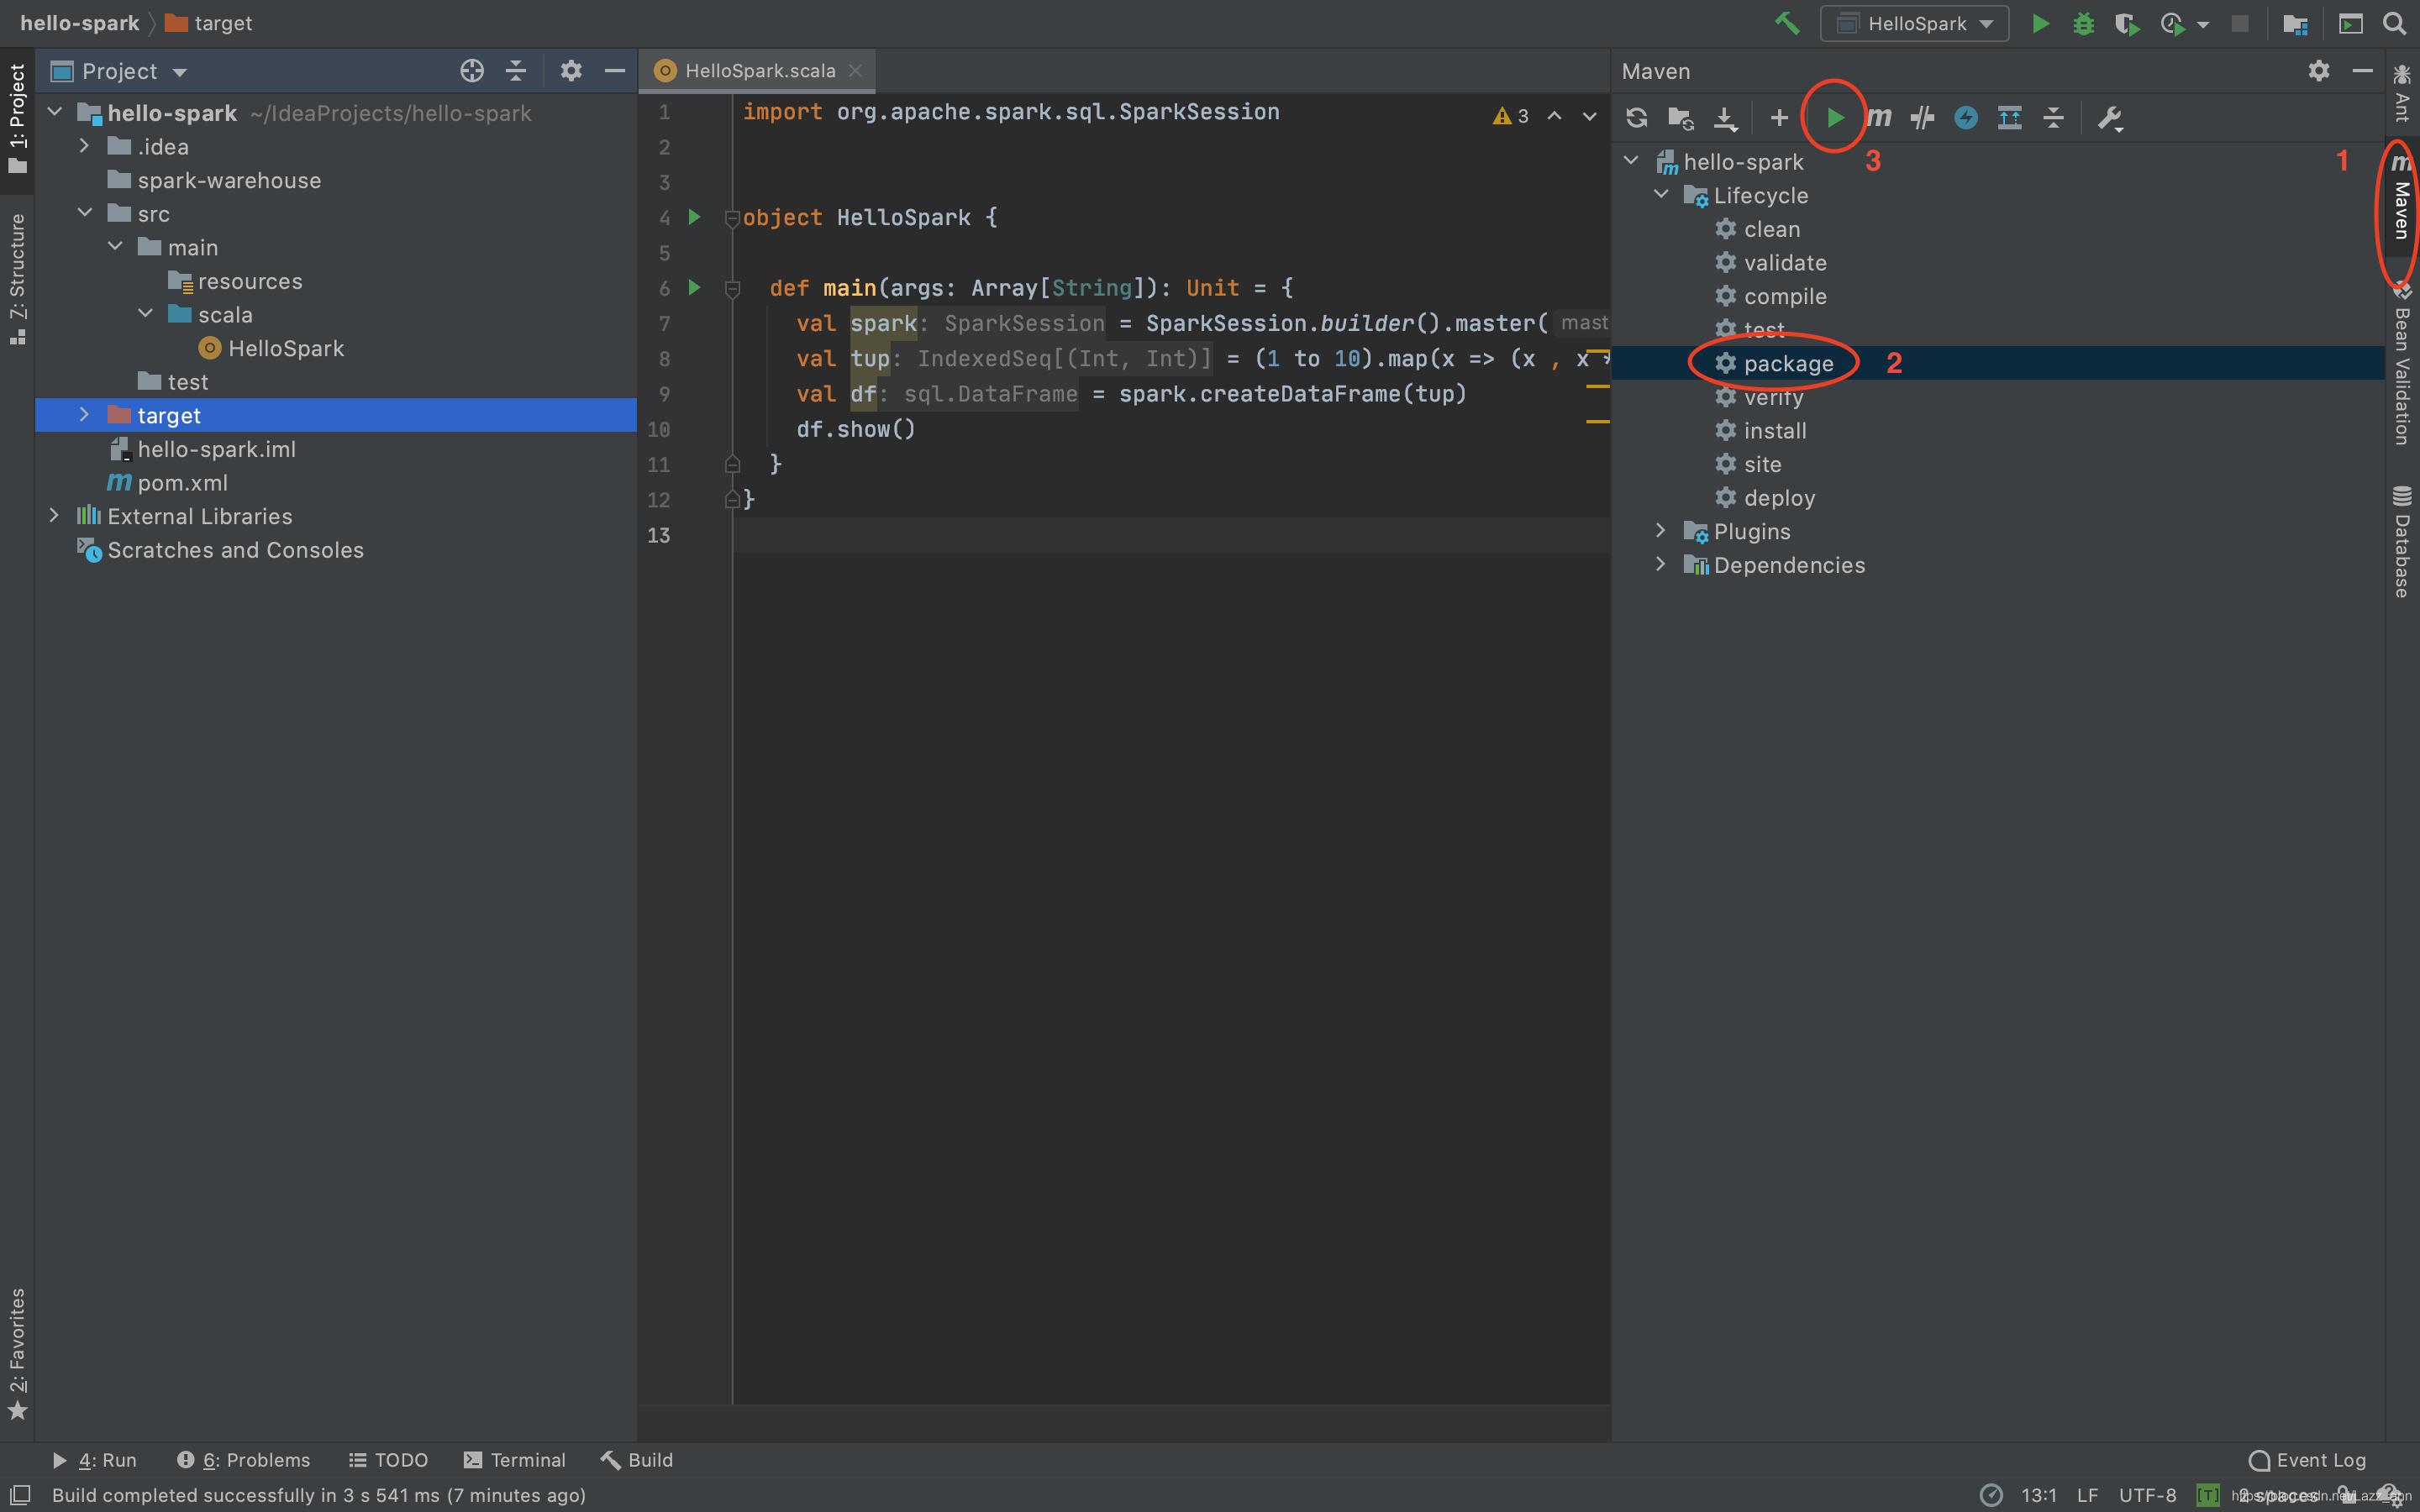2420x1512 pixels.
Task: Toggle the Ant side tab
Action: (x=2401, y=93)
